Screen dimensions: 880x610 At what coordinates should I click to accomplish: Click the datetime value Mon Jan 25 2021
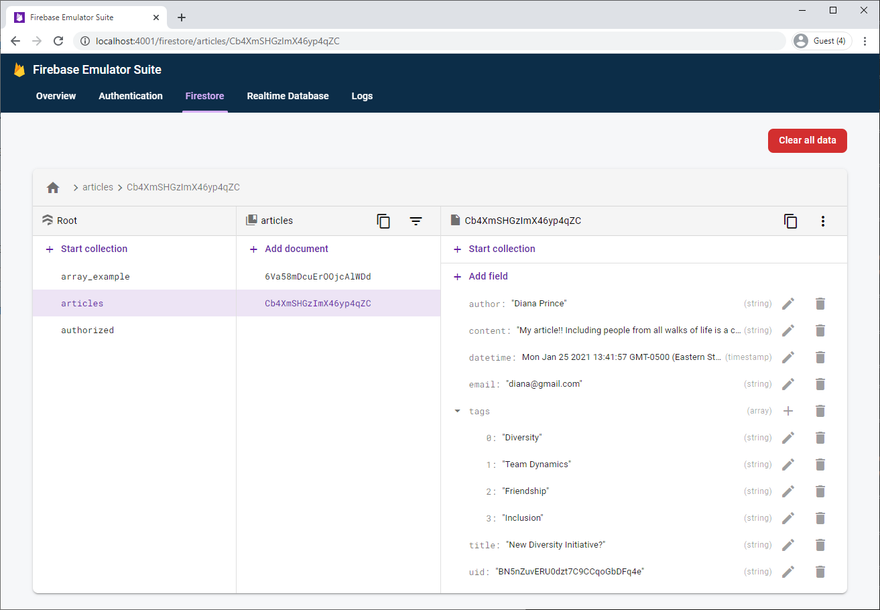tap(622, 357)
